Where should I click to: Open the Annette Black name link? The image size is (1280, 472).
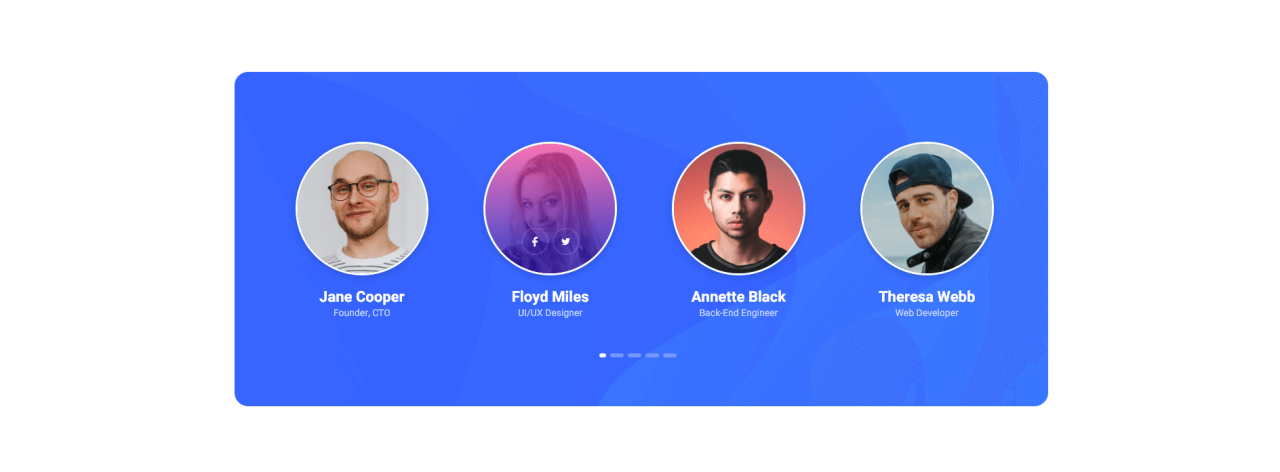point(738,297)
